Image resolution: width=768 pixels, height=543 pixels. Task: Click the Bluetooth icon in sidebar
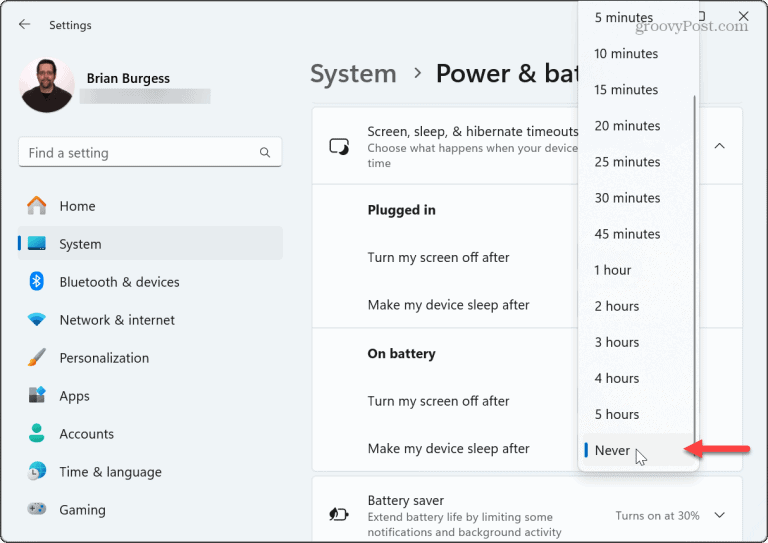[36, 282]
